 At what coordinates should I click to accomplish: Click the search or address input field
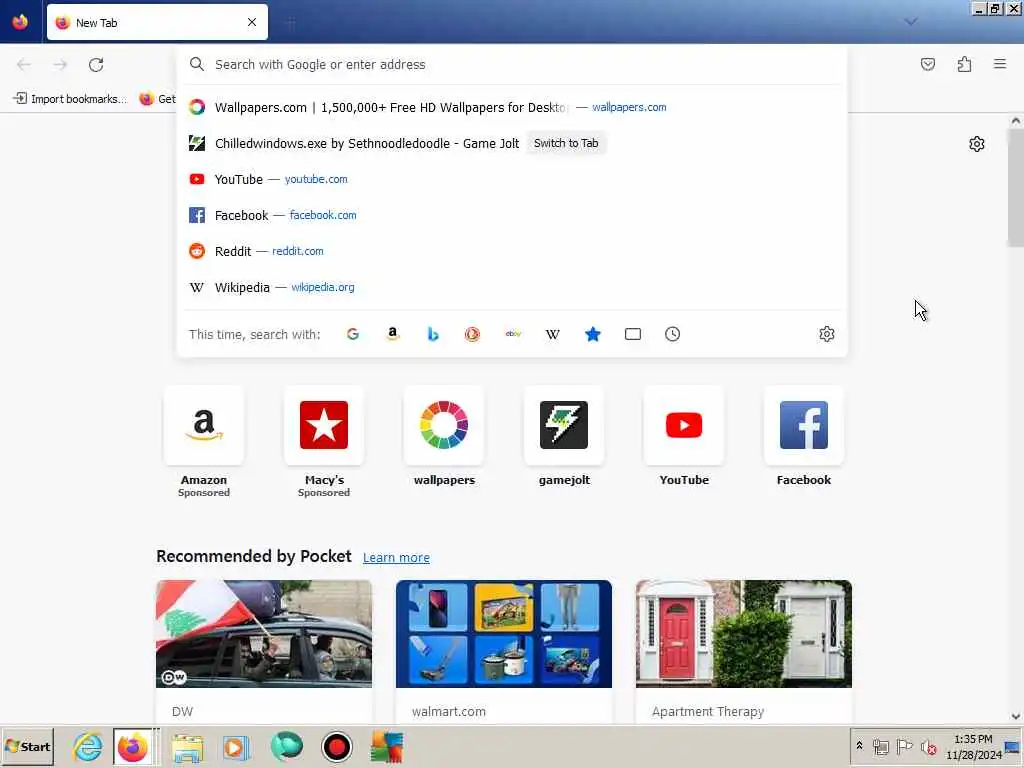tap(513, 65)
